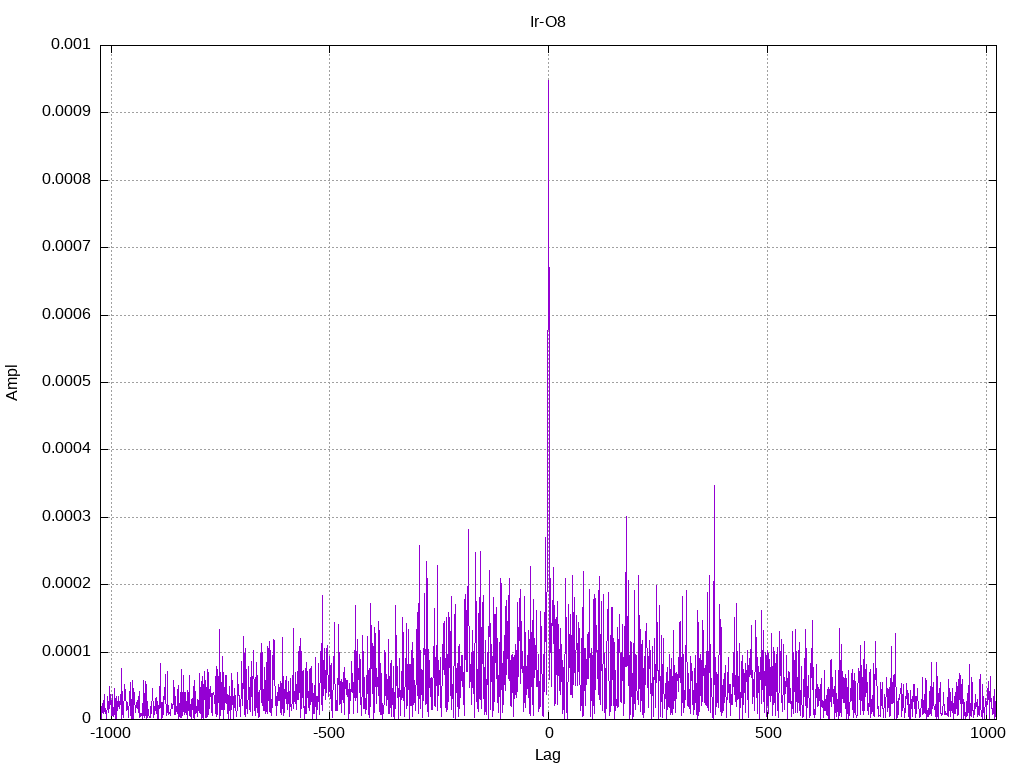Click the tip of the tallest central peak
The height and width of the screenshot is (768, 1024).
coord(549,80)
